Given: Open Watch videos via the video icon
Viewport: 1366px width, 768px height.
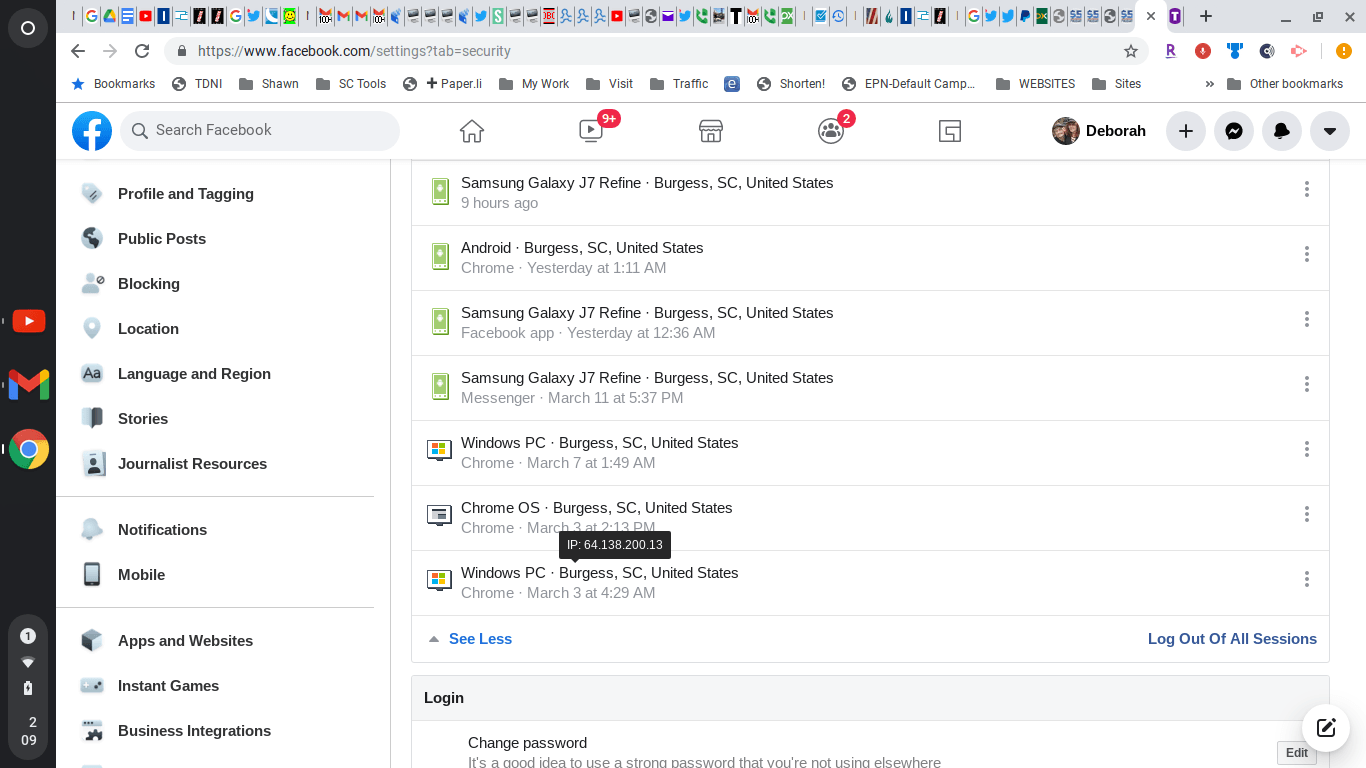Looking at the screenshot, I should click(x=591, y=131).
